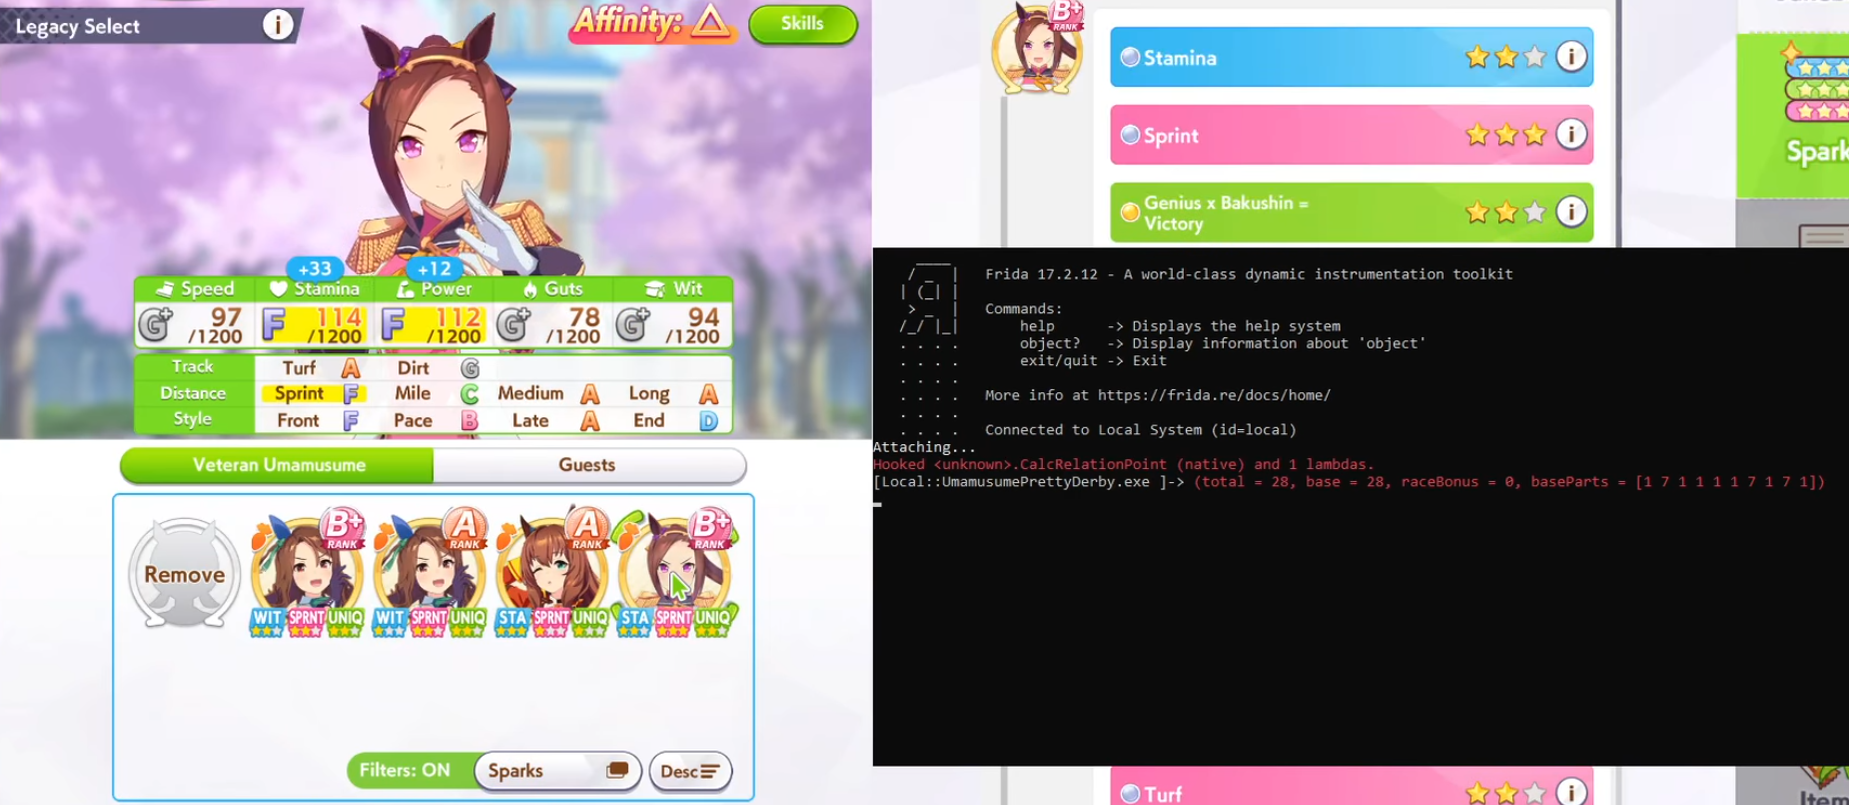Click the Hooked CalcRelationPoint line in terminal
The height and width of the screenshot is (805, 1849).
pyautogui.click(x=1124, y=464)
